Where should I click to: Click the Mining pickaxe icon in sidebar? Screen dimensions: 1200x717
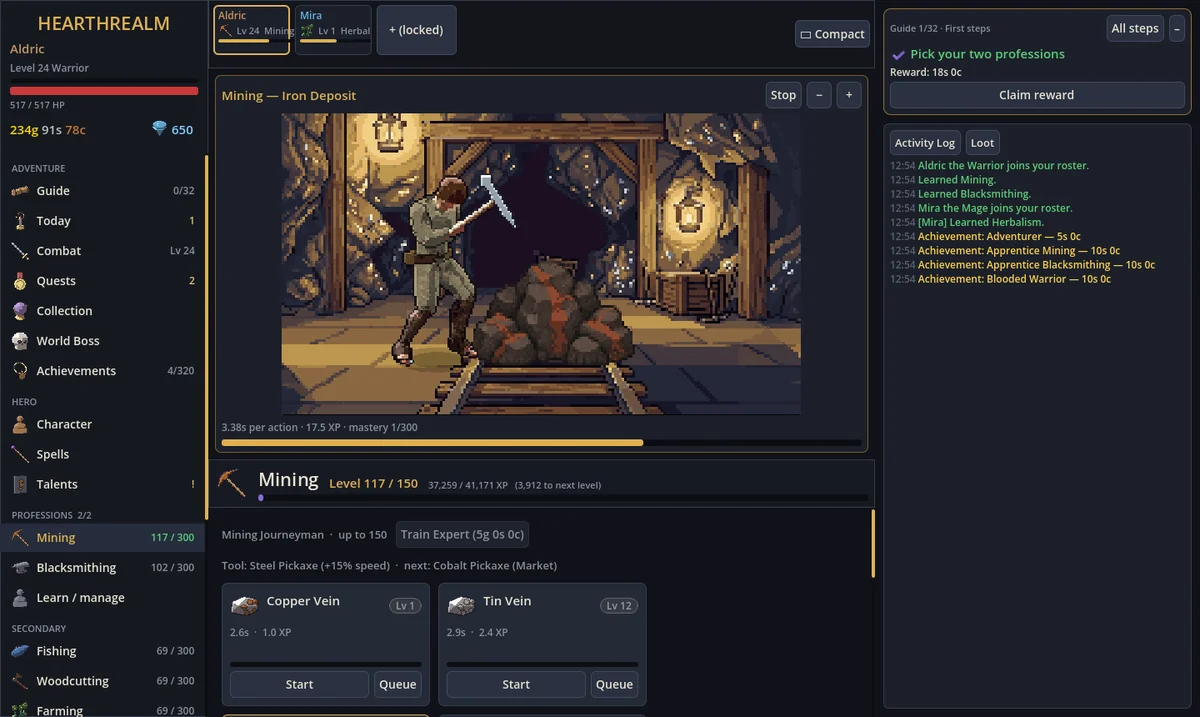(x=20, y=537)
